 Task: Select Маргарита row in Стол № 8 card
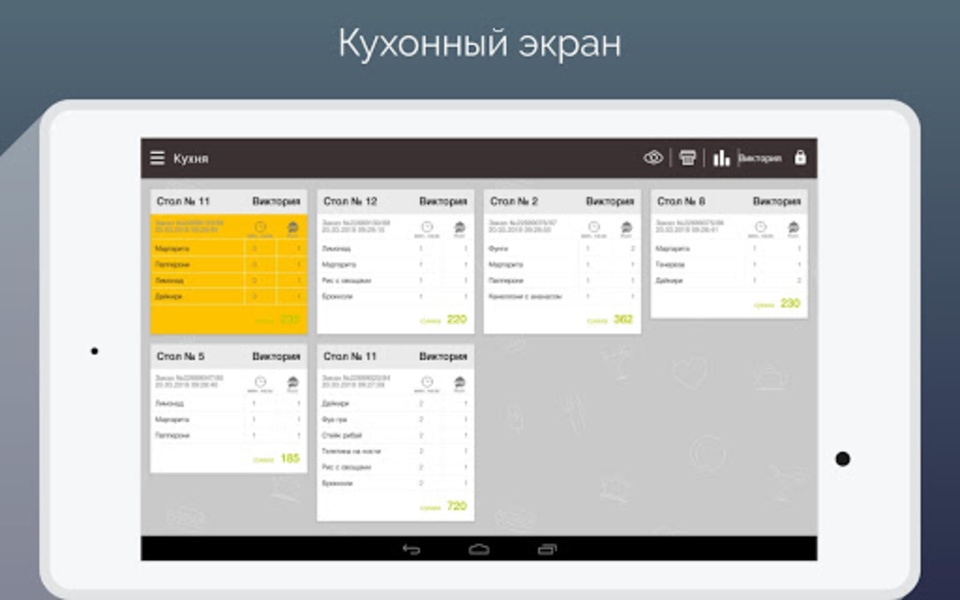point(729,249)
